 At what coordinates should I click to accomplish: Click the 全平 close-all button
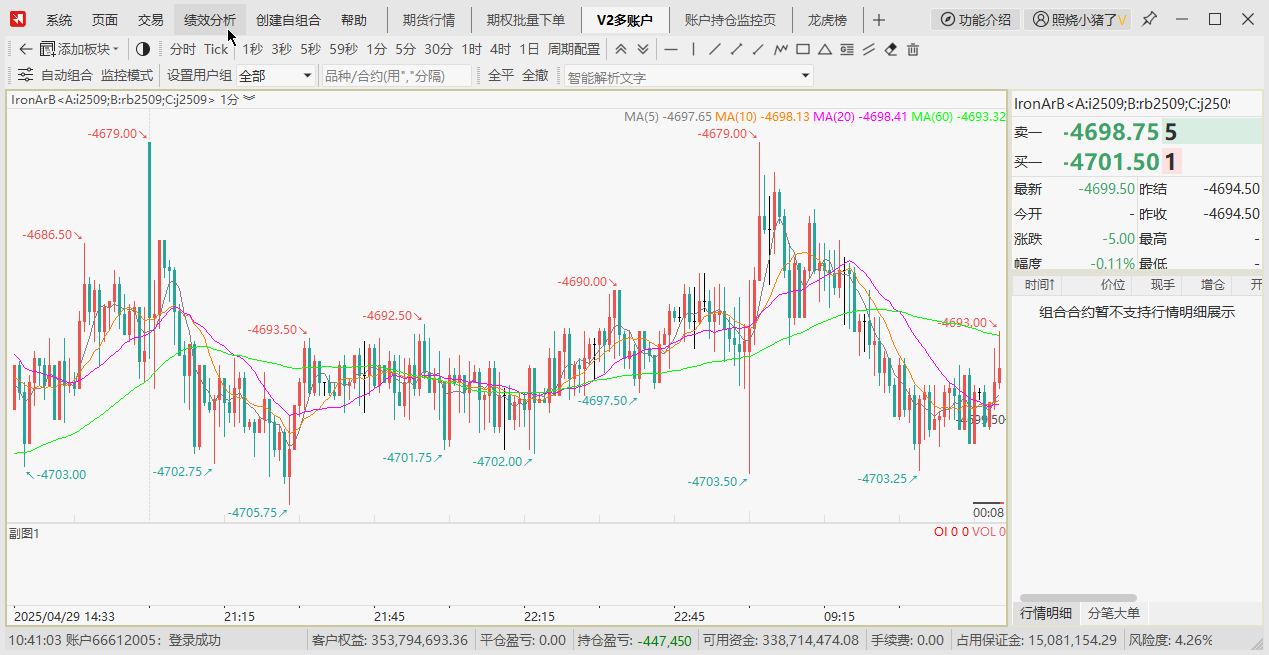(501, 75)
